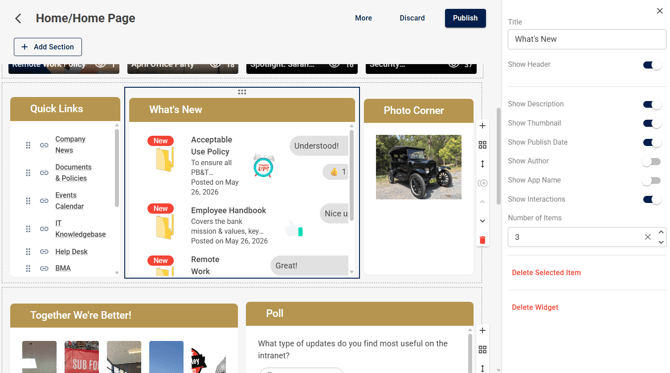Image resolution: width=670 pixels, height=373 pixels.
Task: Toggle the Show Header switch
Action: pos(652,65)
